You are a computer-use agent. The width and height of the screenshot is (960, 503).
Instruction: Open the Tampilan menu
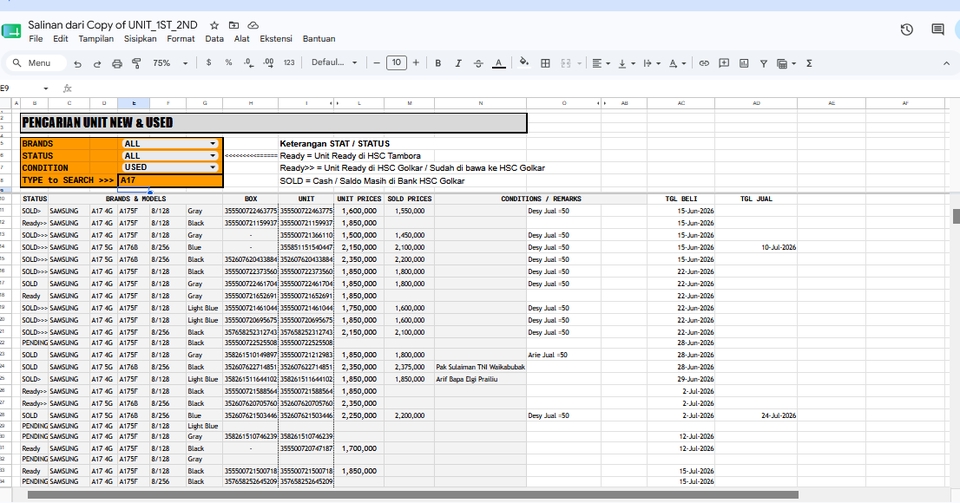pos(96,39)
